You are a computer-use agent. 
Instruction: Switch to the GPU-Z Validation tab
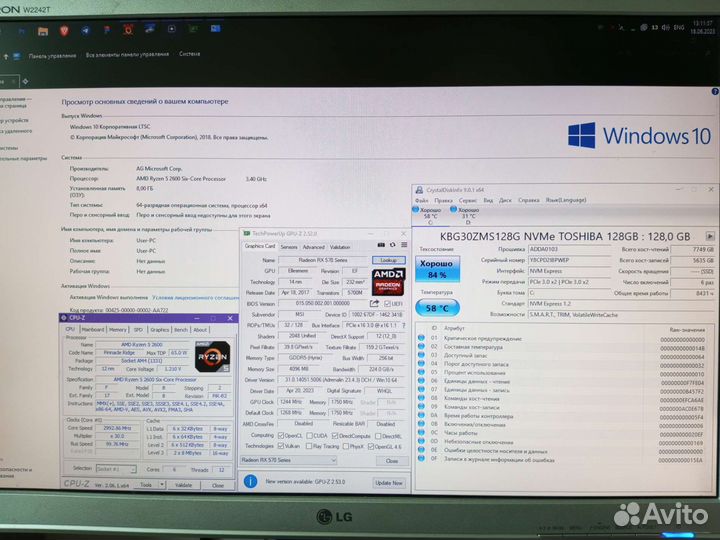click(x=340, y=247)
